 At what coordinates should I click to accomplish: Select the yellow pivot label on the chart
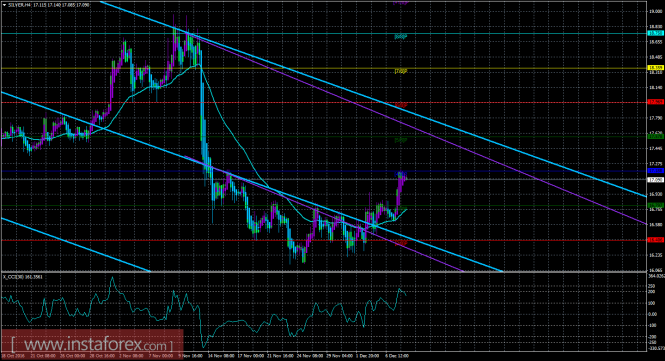(401, 71)
